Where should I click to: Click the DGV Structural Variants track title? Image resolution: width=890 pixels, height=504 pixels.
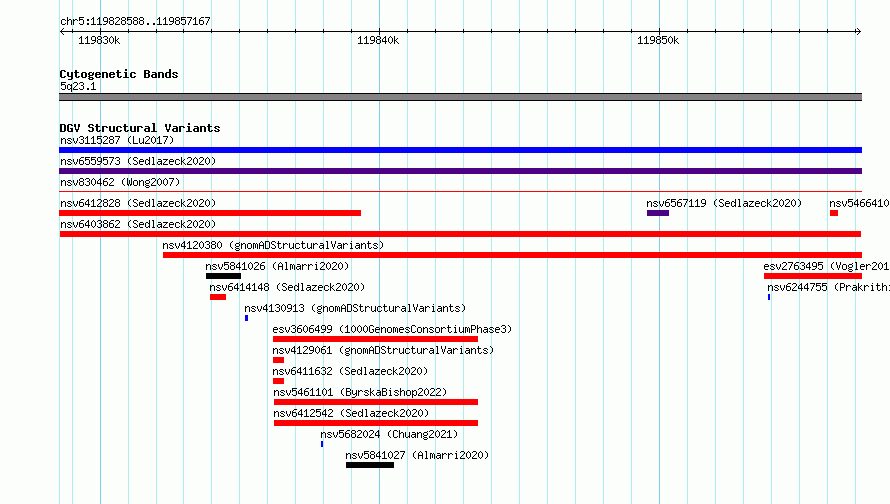140,128
